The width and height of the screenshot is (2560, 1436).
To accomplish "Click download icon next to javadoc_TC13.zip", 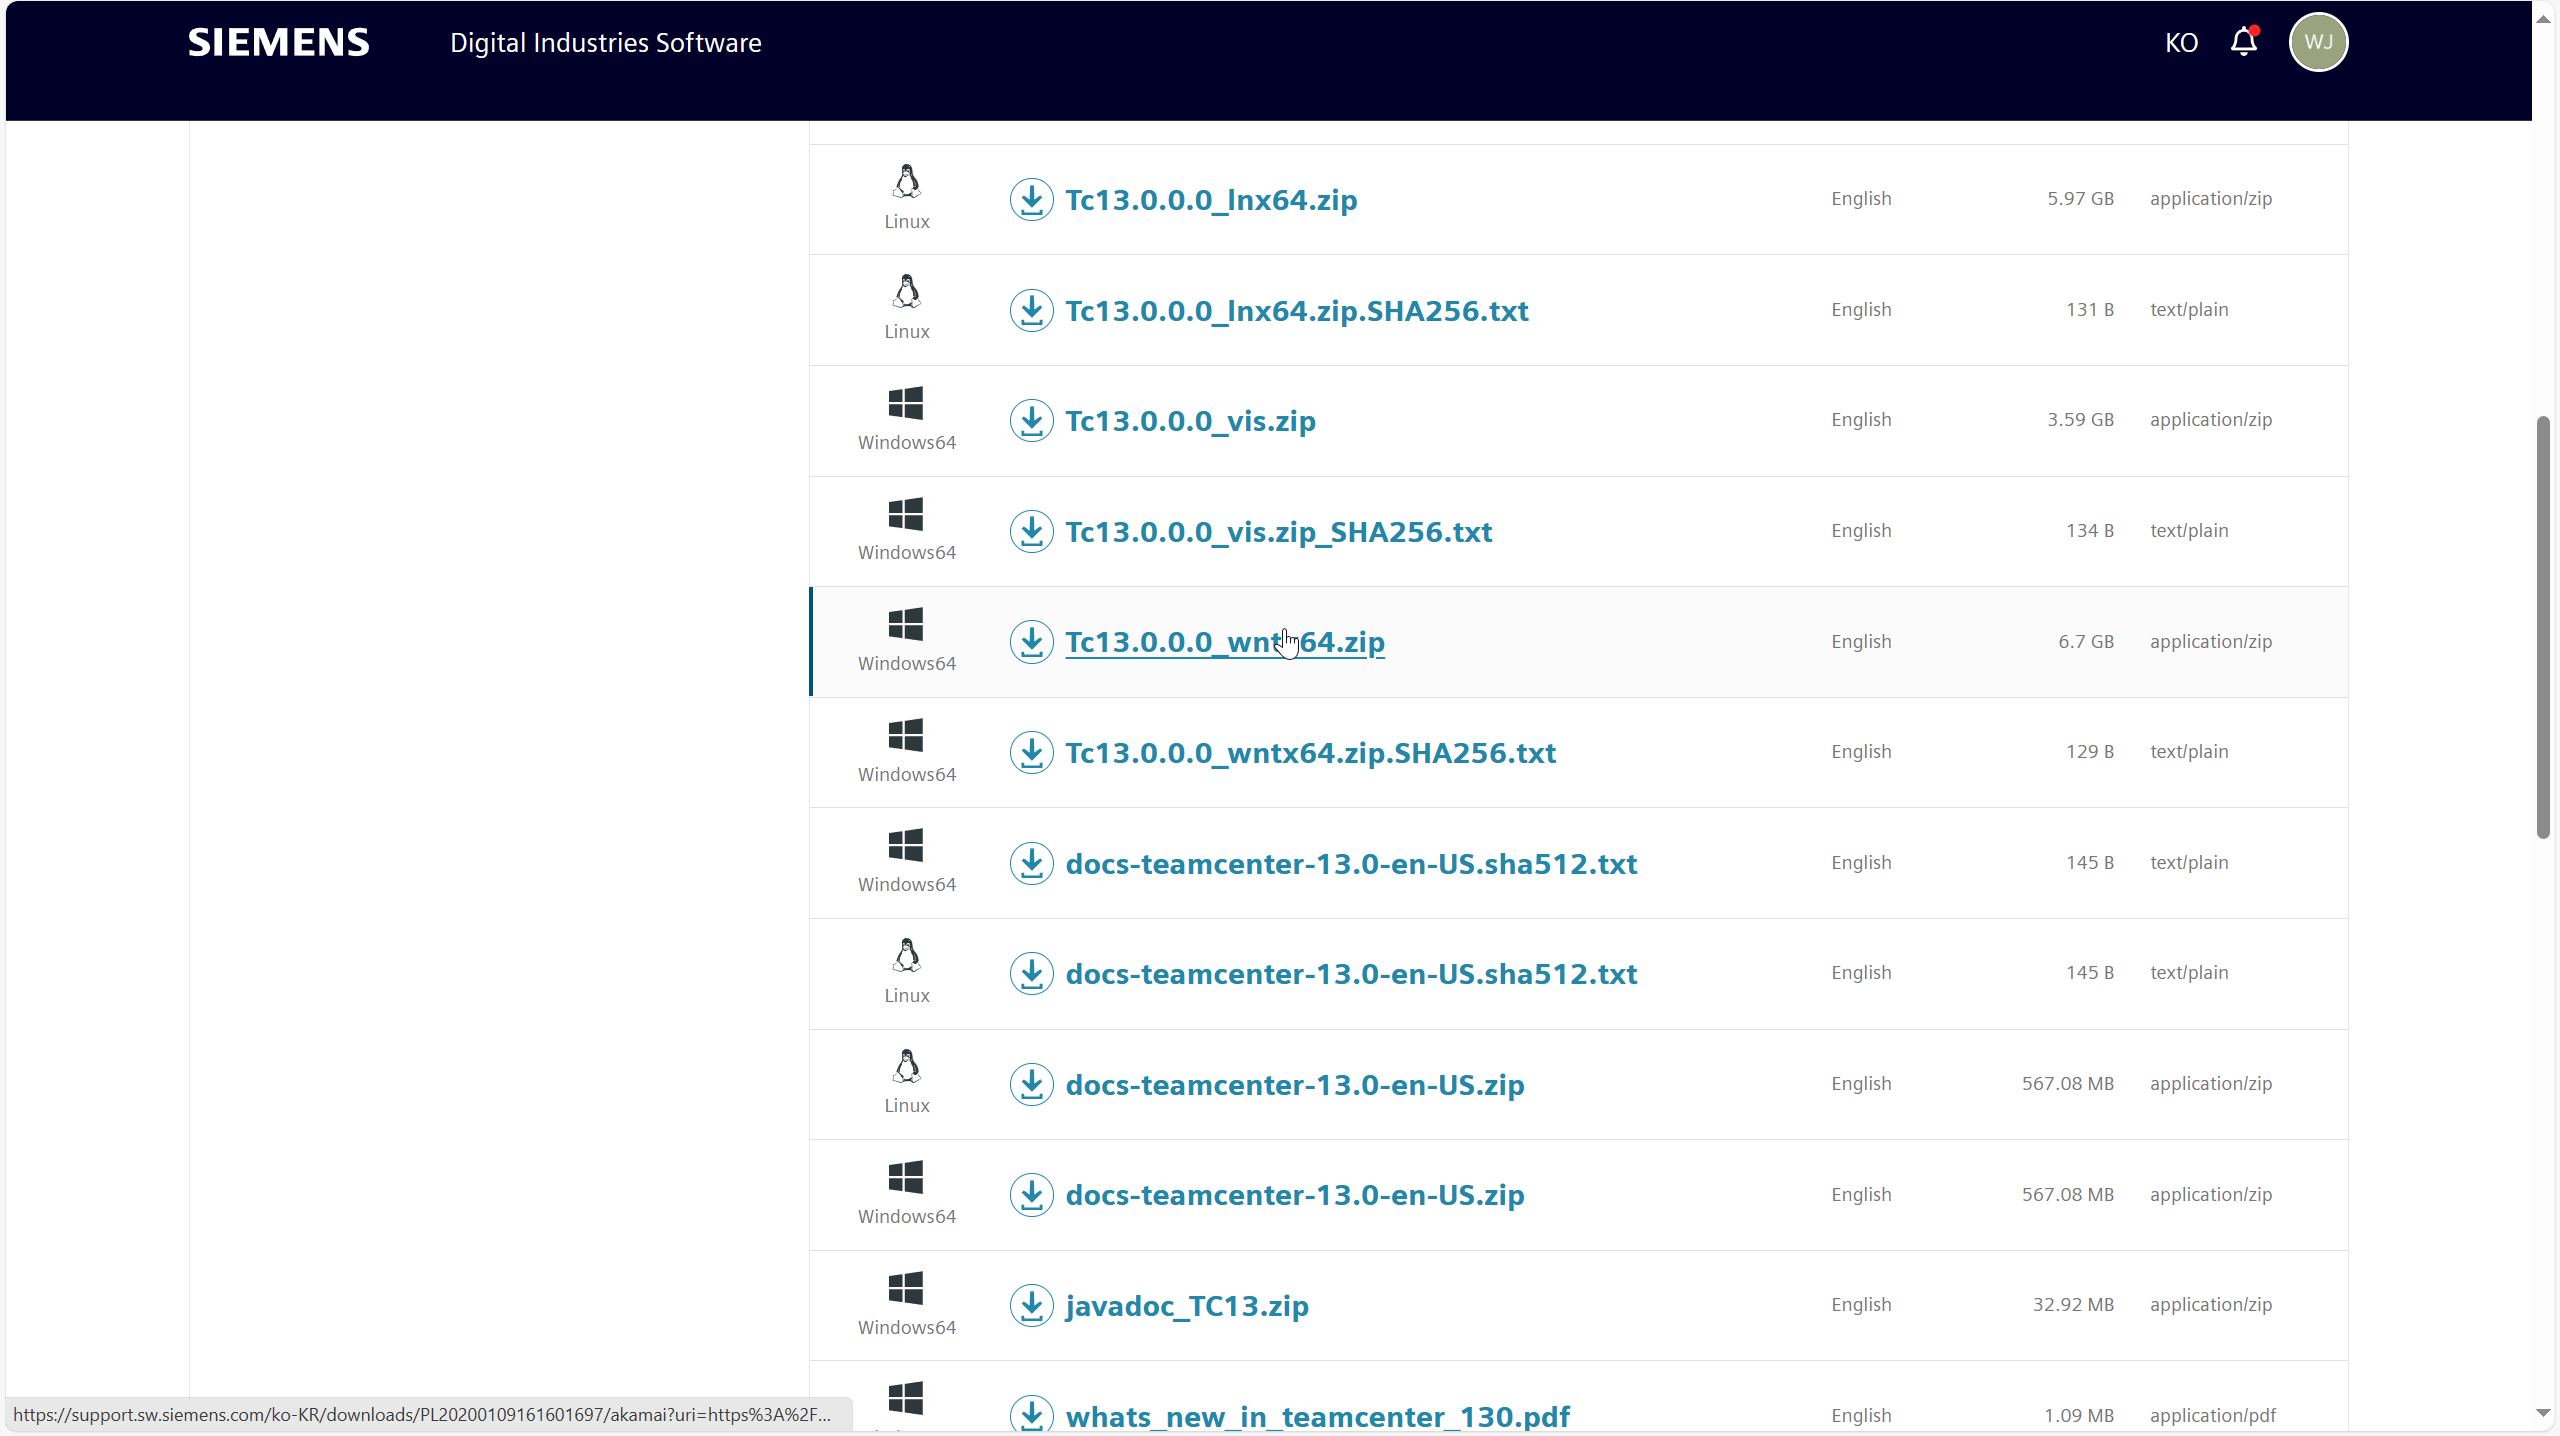I will pyautogui.click(x=1031, y=1305).
